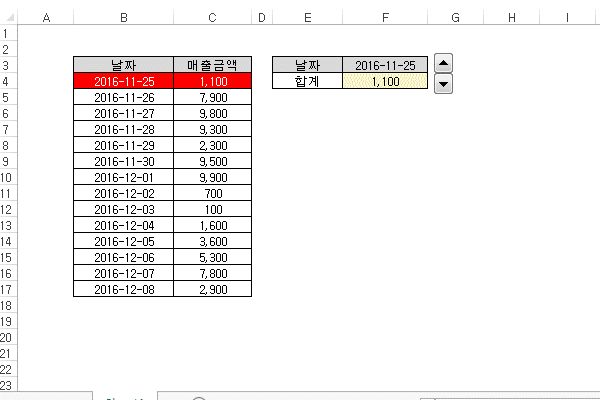This screenshot has height=400, width=600.
Task: Select cell with amount 9,500
Action: point(212,162)
